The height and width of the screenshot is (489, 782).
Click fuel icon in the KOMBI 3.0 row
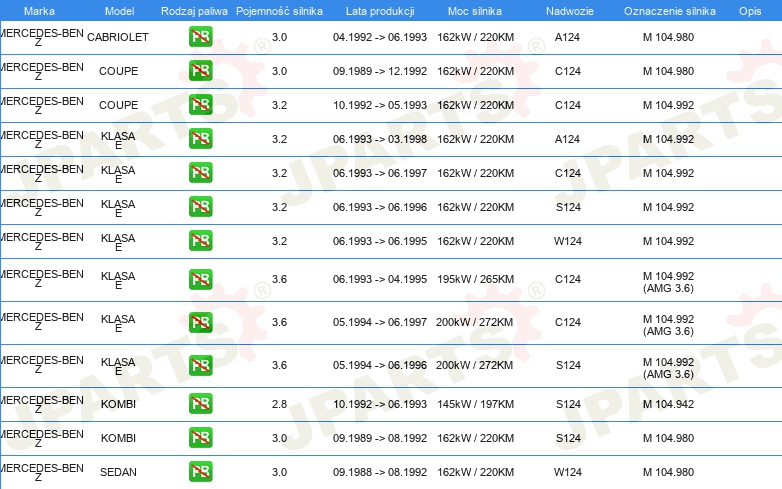pyautogui.click(x=200, y=438)
